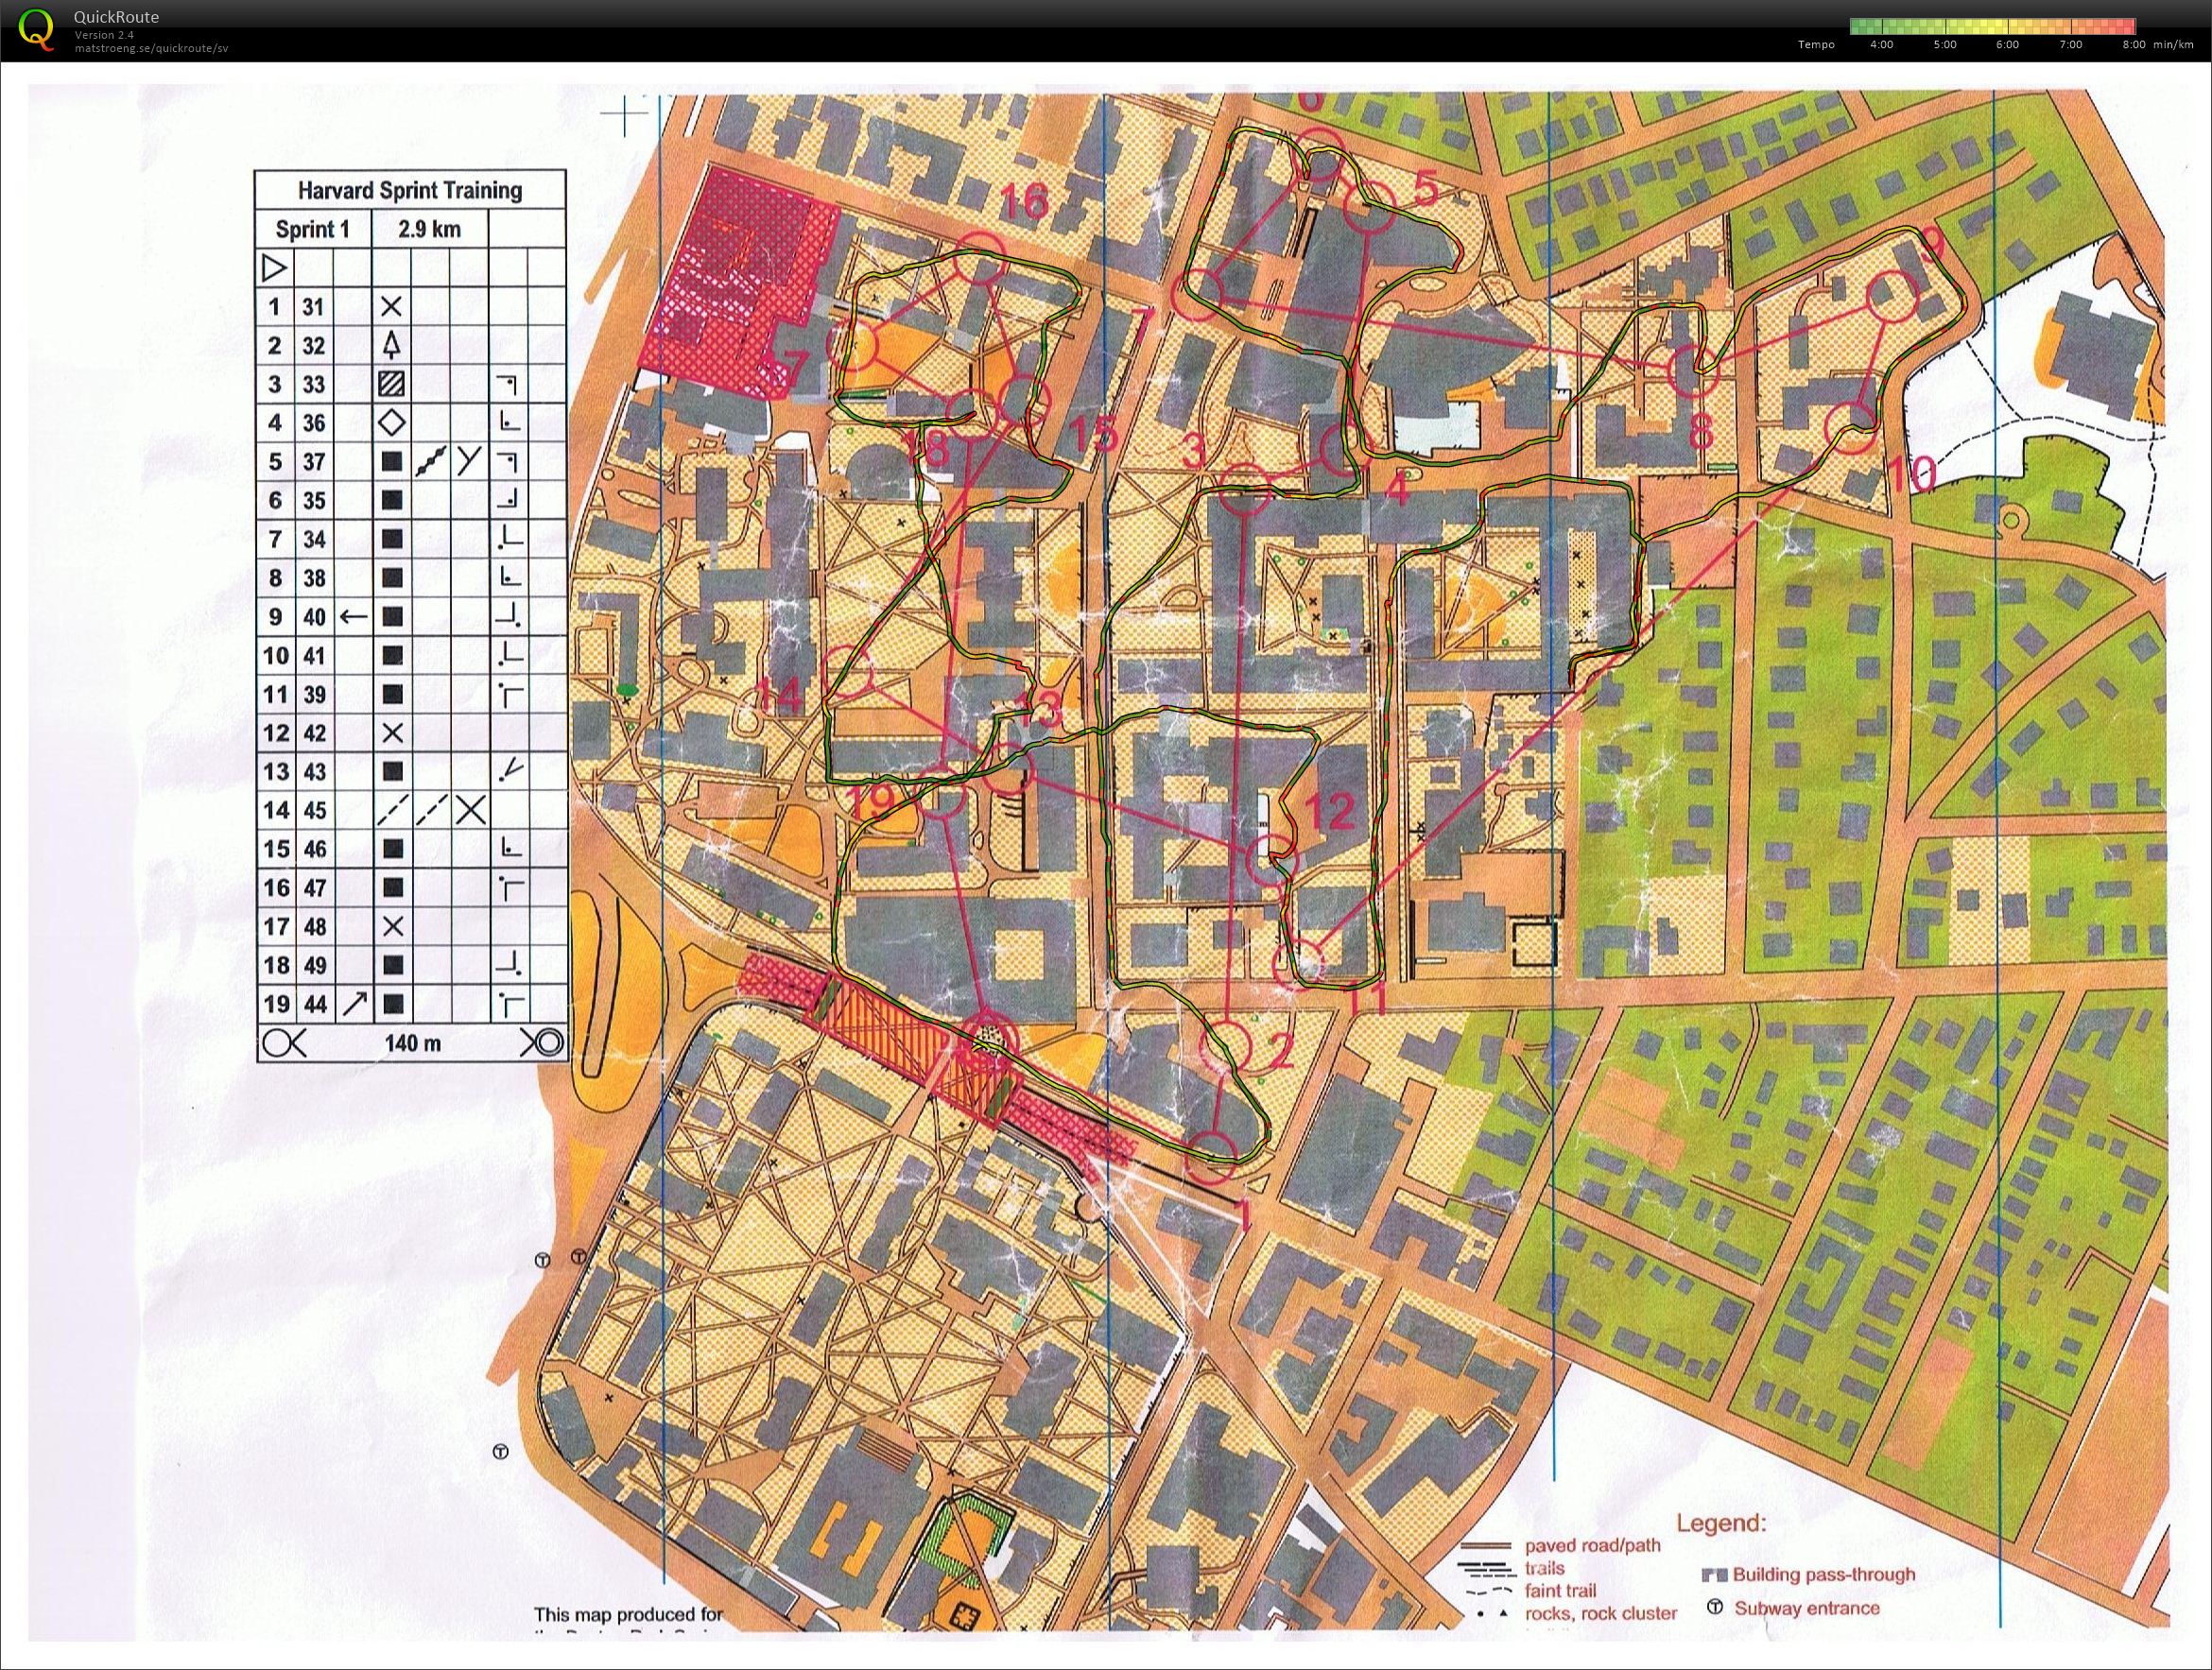Select the Version 2.4 text
Viewport: 2212px width, 1670px height.
pos(104,35)
